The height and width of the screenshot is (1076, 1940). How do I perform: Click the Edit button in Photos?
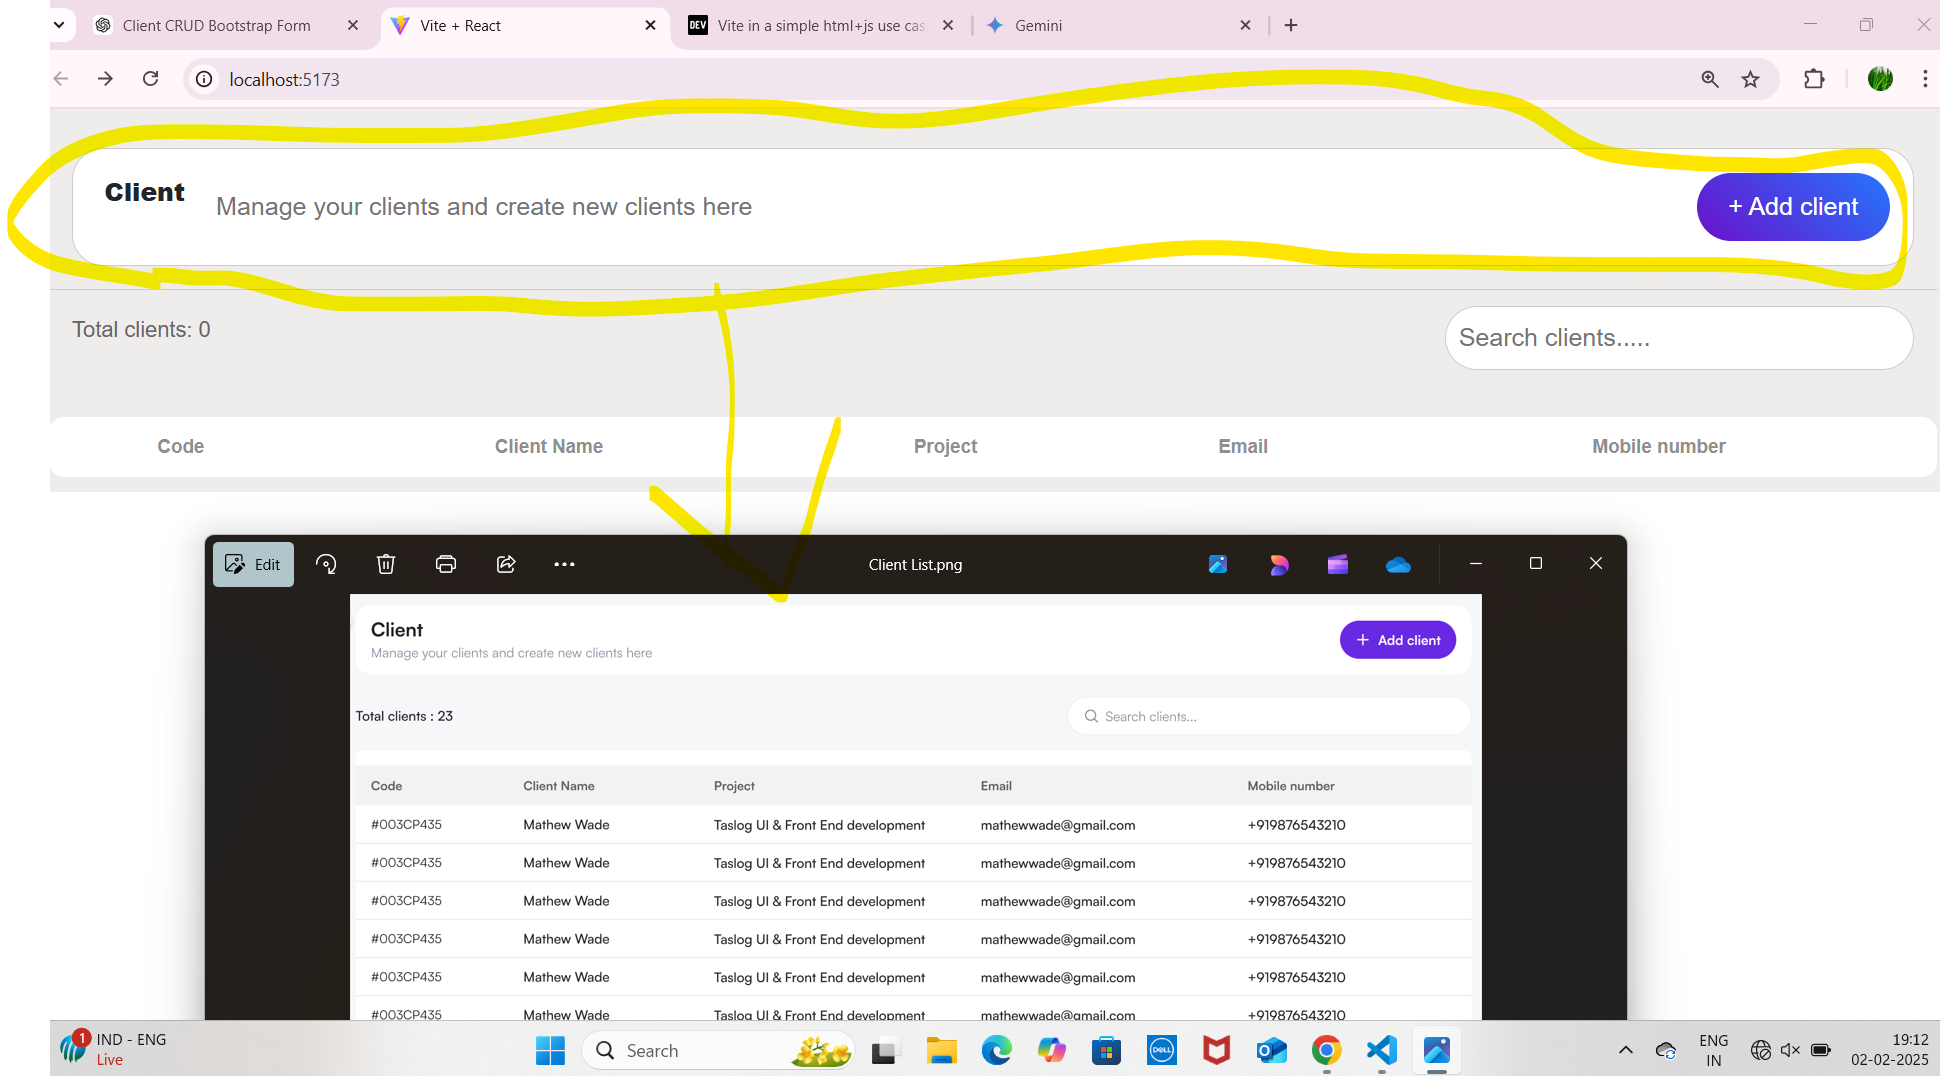tap(253, 564)
